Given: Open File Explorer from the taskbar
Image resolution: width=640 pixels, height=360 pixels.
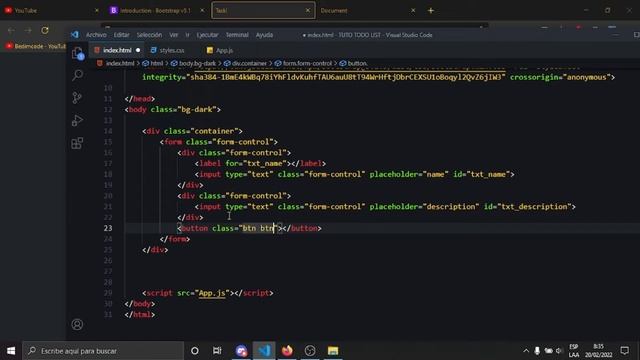Looking at the screenshot, I should tap(333, 351).
